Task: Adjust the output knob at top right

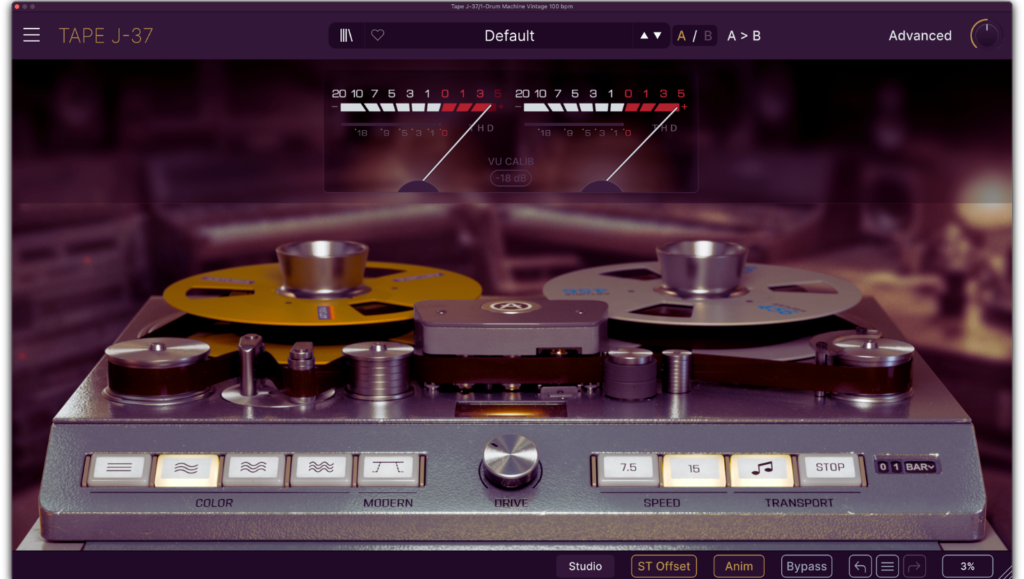Action: point(985,35)
